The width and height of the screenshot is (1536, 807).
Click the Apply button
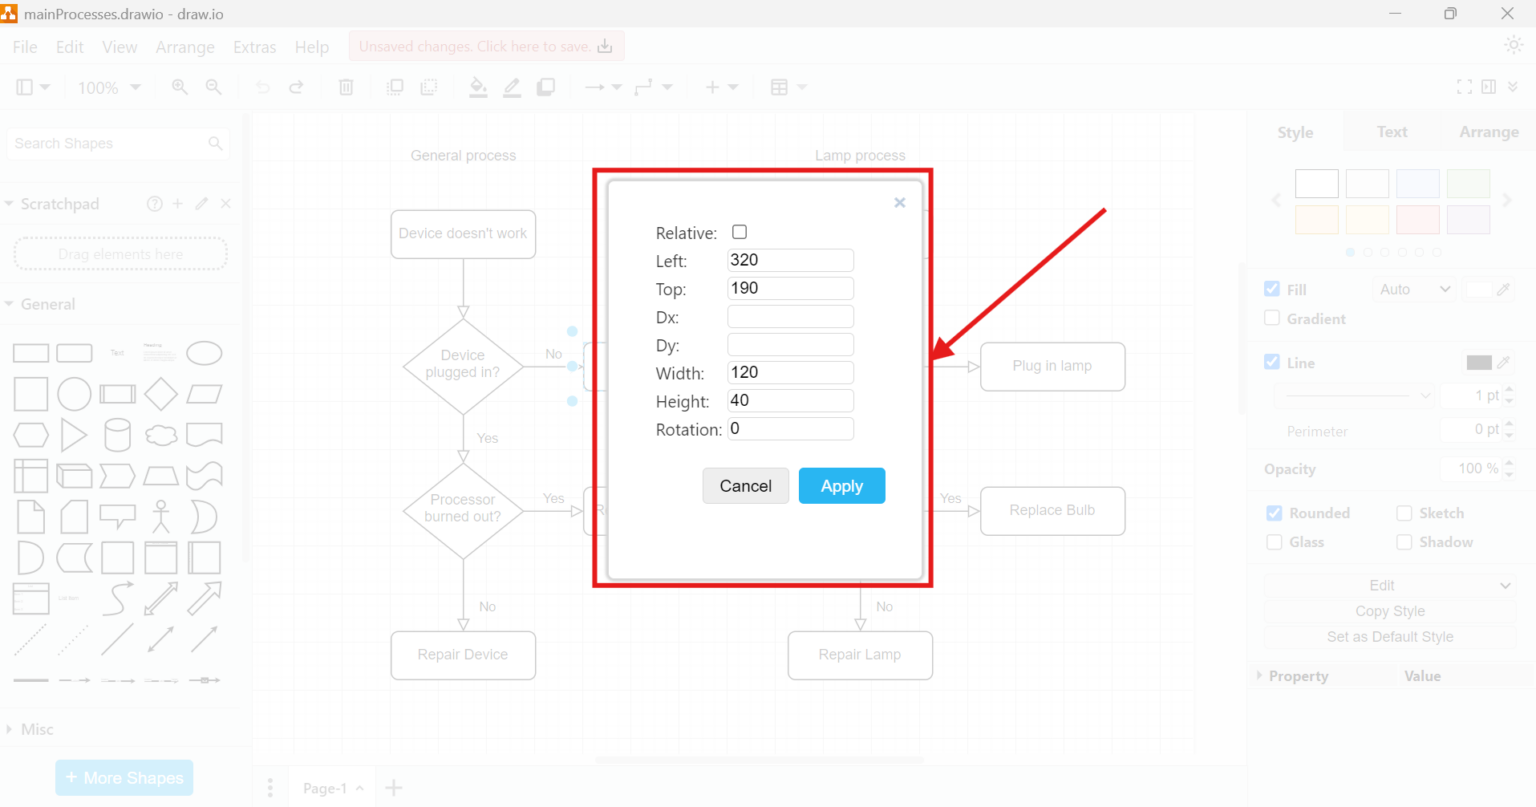pos(842,486)
